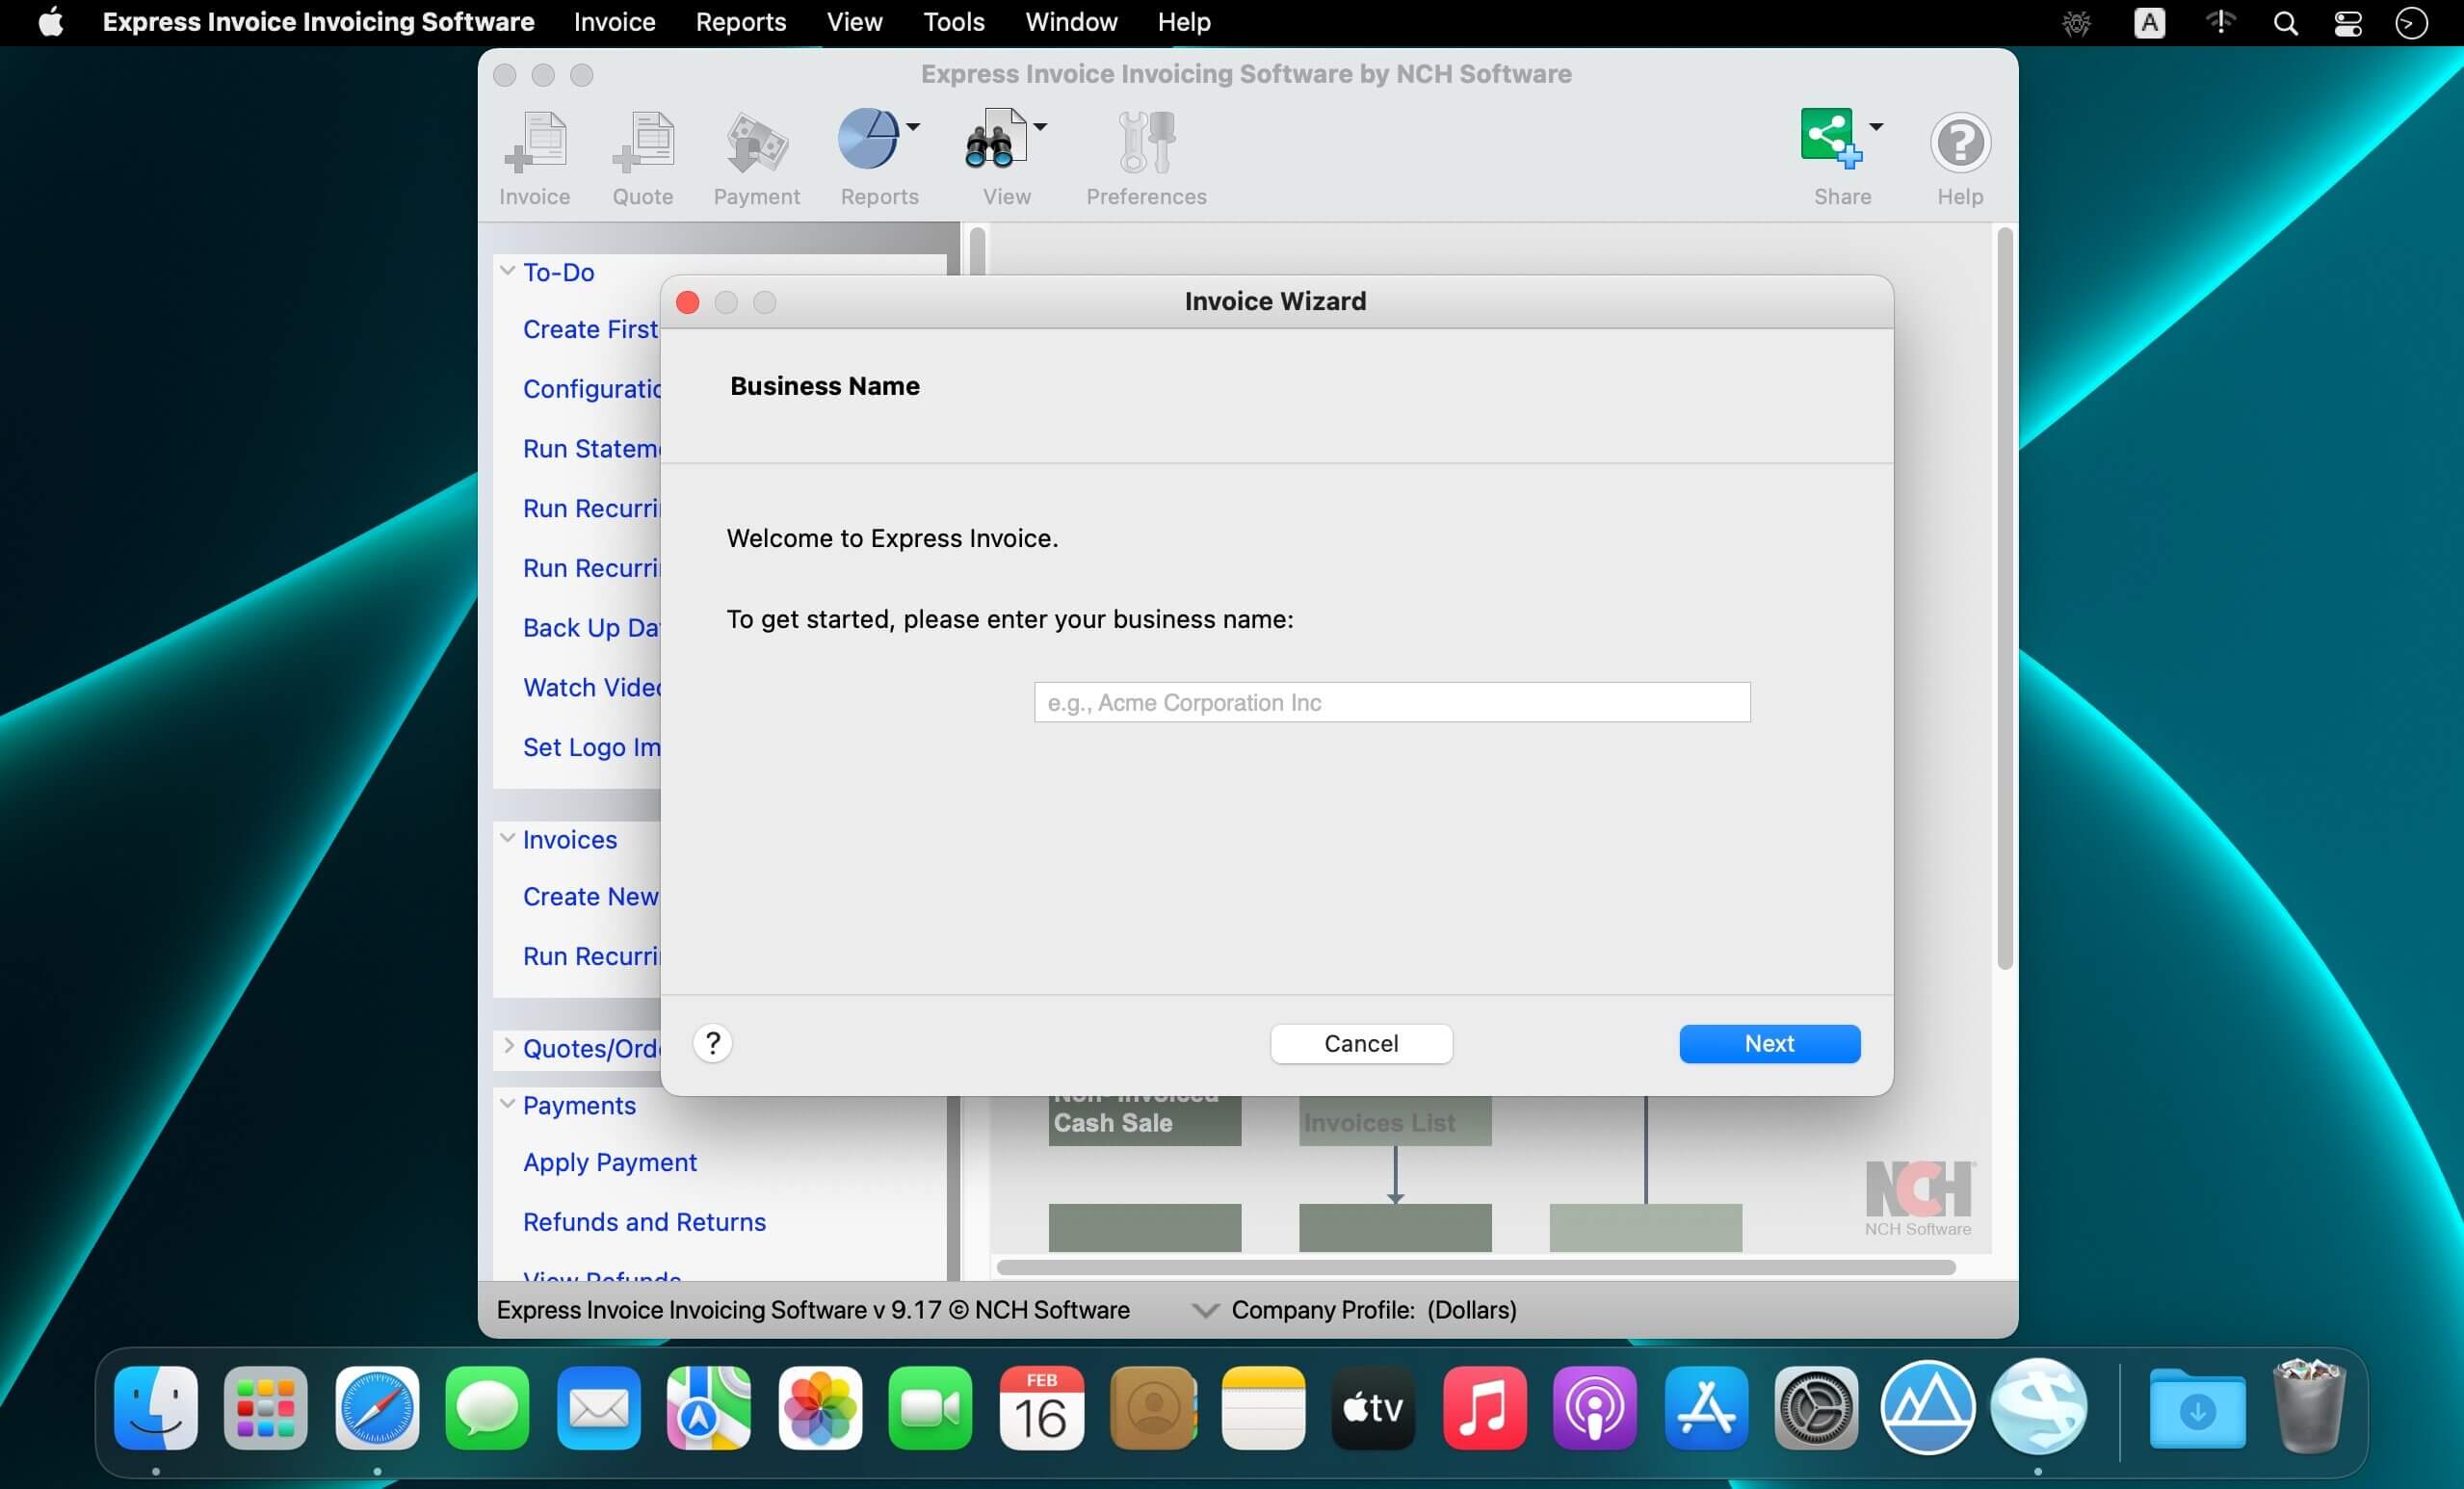Open Messages from the Dock
The width and height of the screenshot is (2464, 1489).
tap(487, 1407)
